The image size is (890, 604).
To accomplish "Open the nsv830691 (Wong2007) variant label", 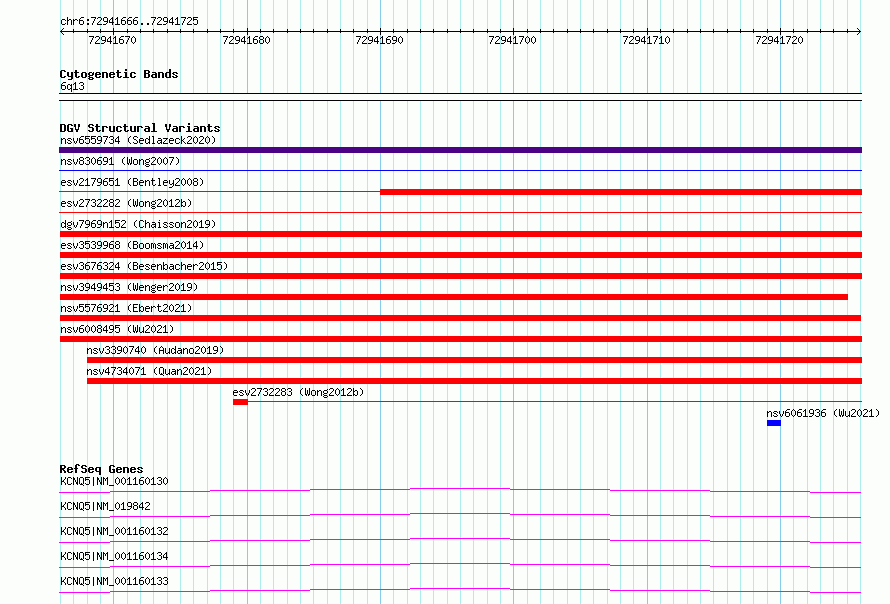I will click(x=120, y=161).
